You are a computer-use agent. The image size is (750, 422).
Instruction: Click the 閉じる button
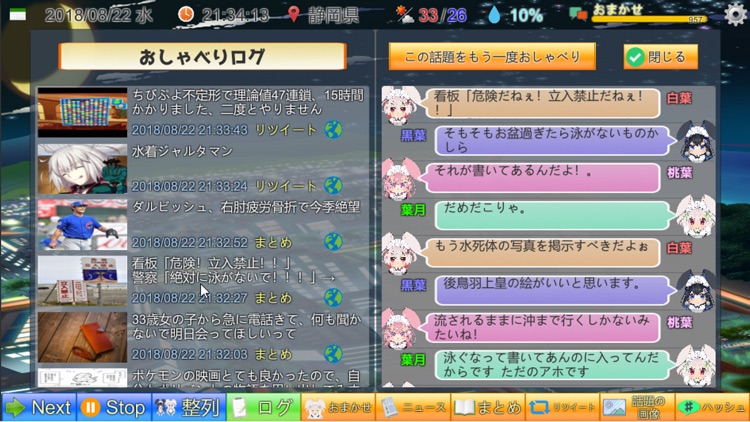click(x=661, y=57)
